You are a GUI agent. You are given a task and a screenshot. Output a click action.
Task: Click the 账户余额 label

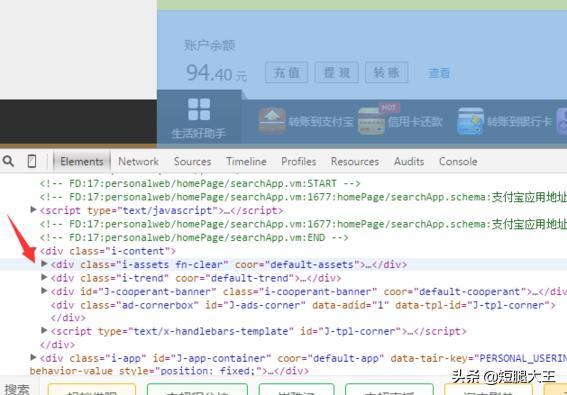pyautogui.click(x=210, y=46)
